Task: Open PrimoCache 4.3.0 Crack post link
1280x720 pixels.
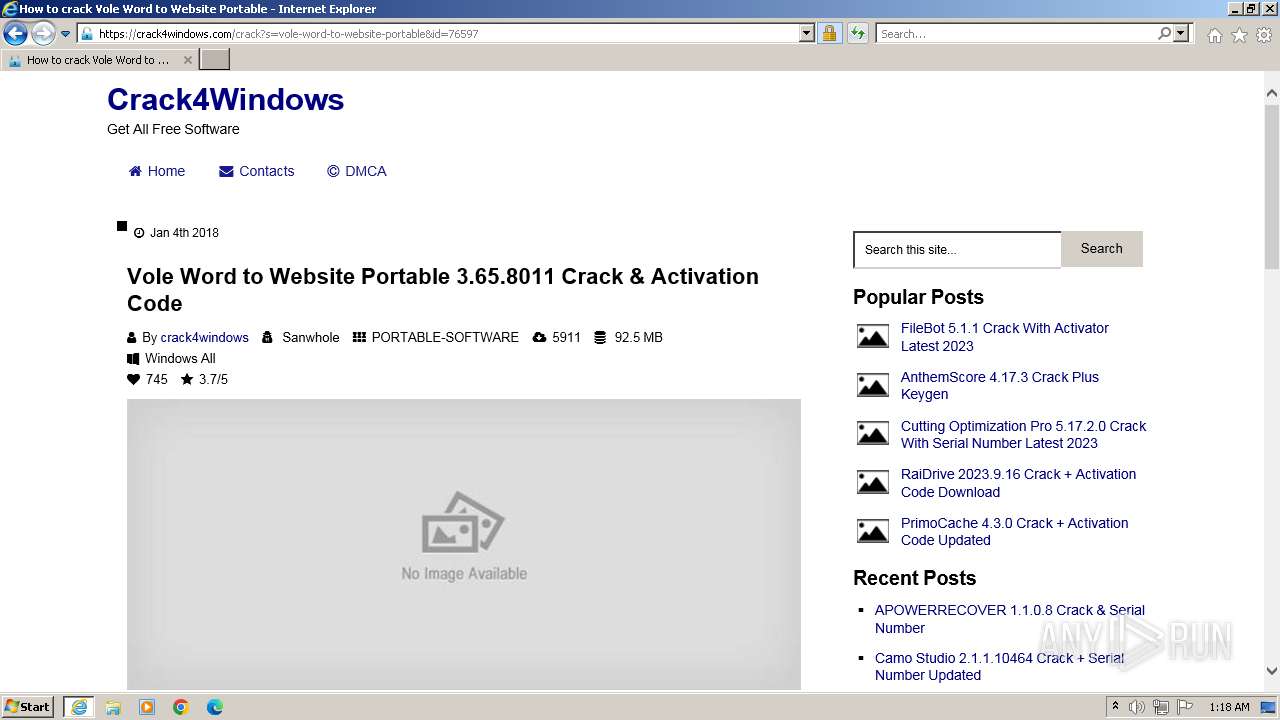Action: tap(1015, 532)
